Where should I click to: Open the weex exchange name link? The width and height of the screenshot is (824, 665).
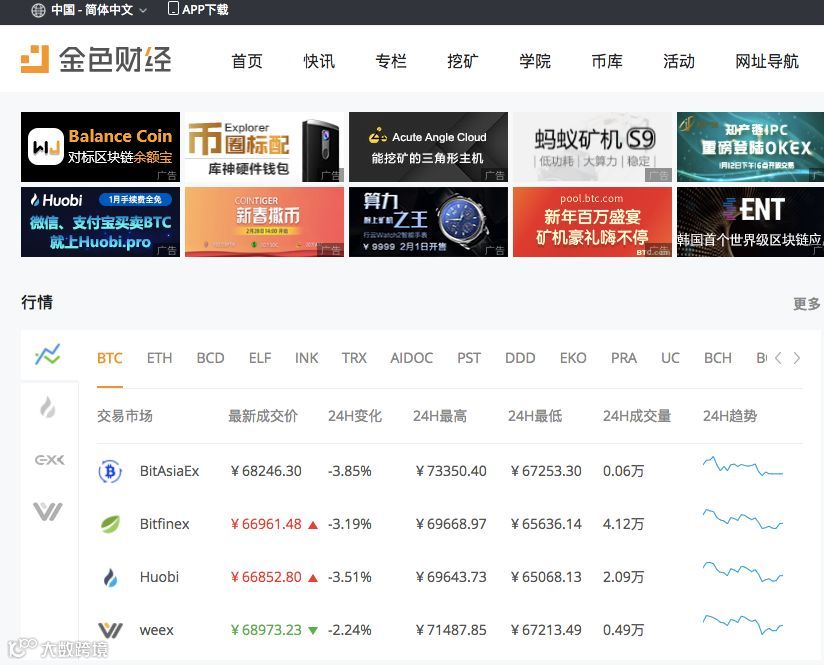coord(157,630)
